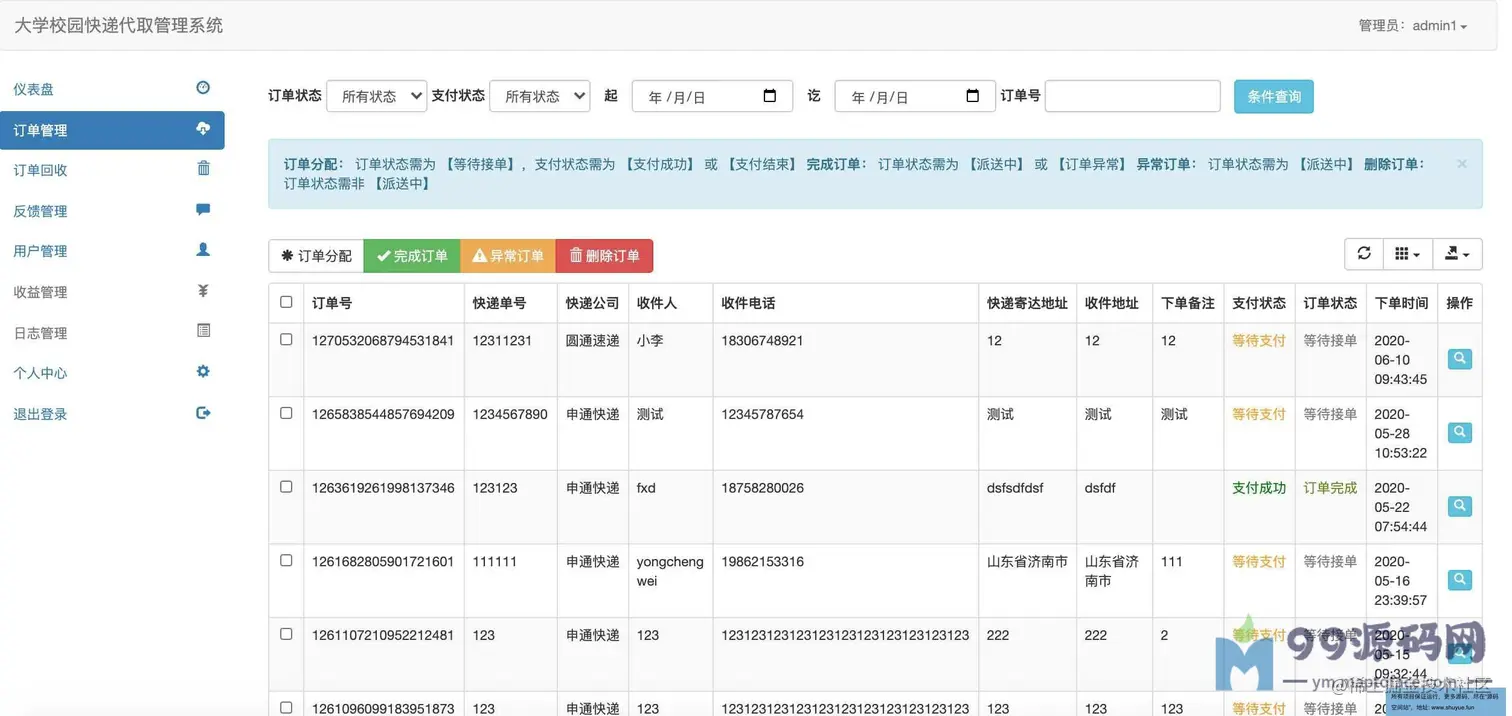Open calendar picker of end date field
The image size is (1512, 716).
pyautogui.click(x=973, y=96)
